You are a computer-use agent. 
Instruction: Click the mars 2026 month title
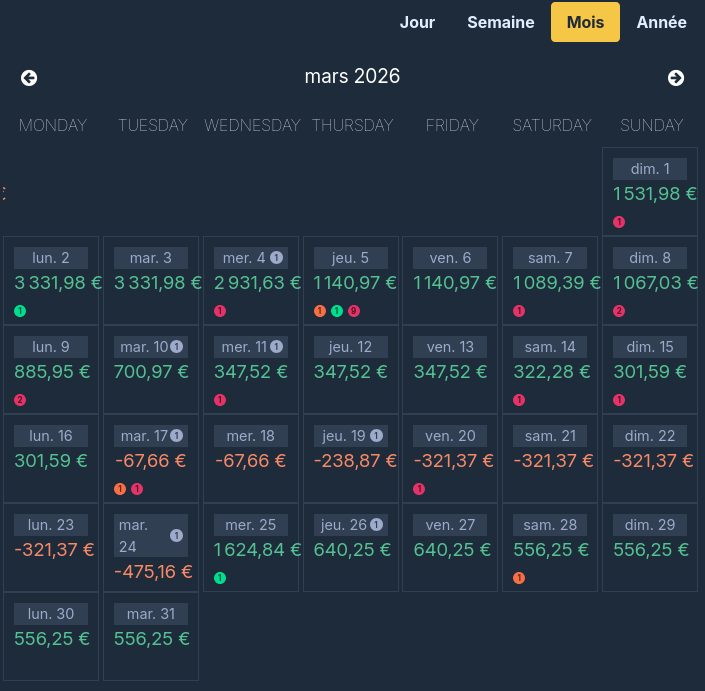pyautogui.click(x=352, y=76)
